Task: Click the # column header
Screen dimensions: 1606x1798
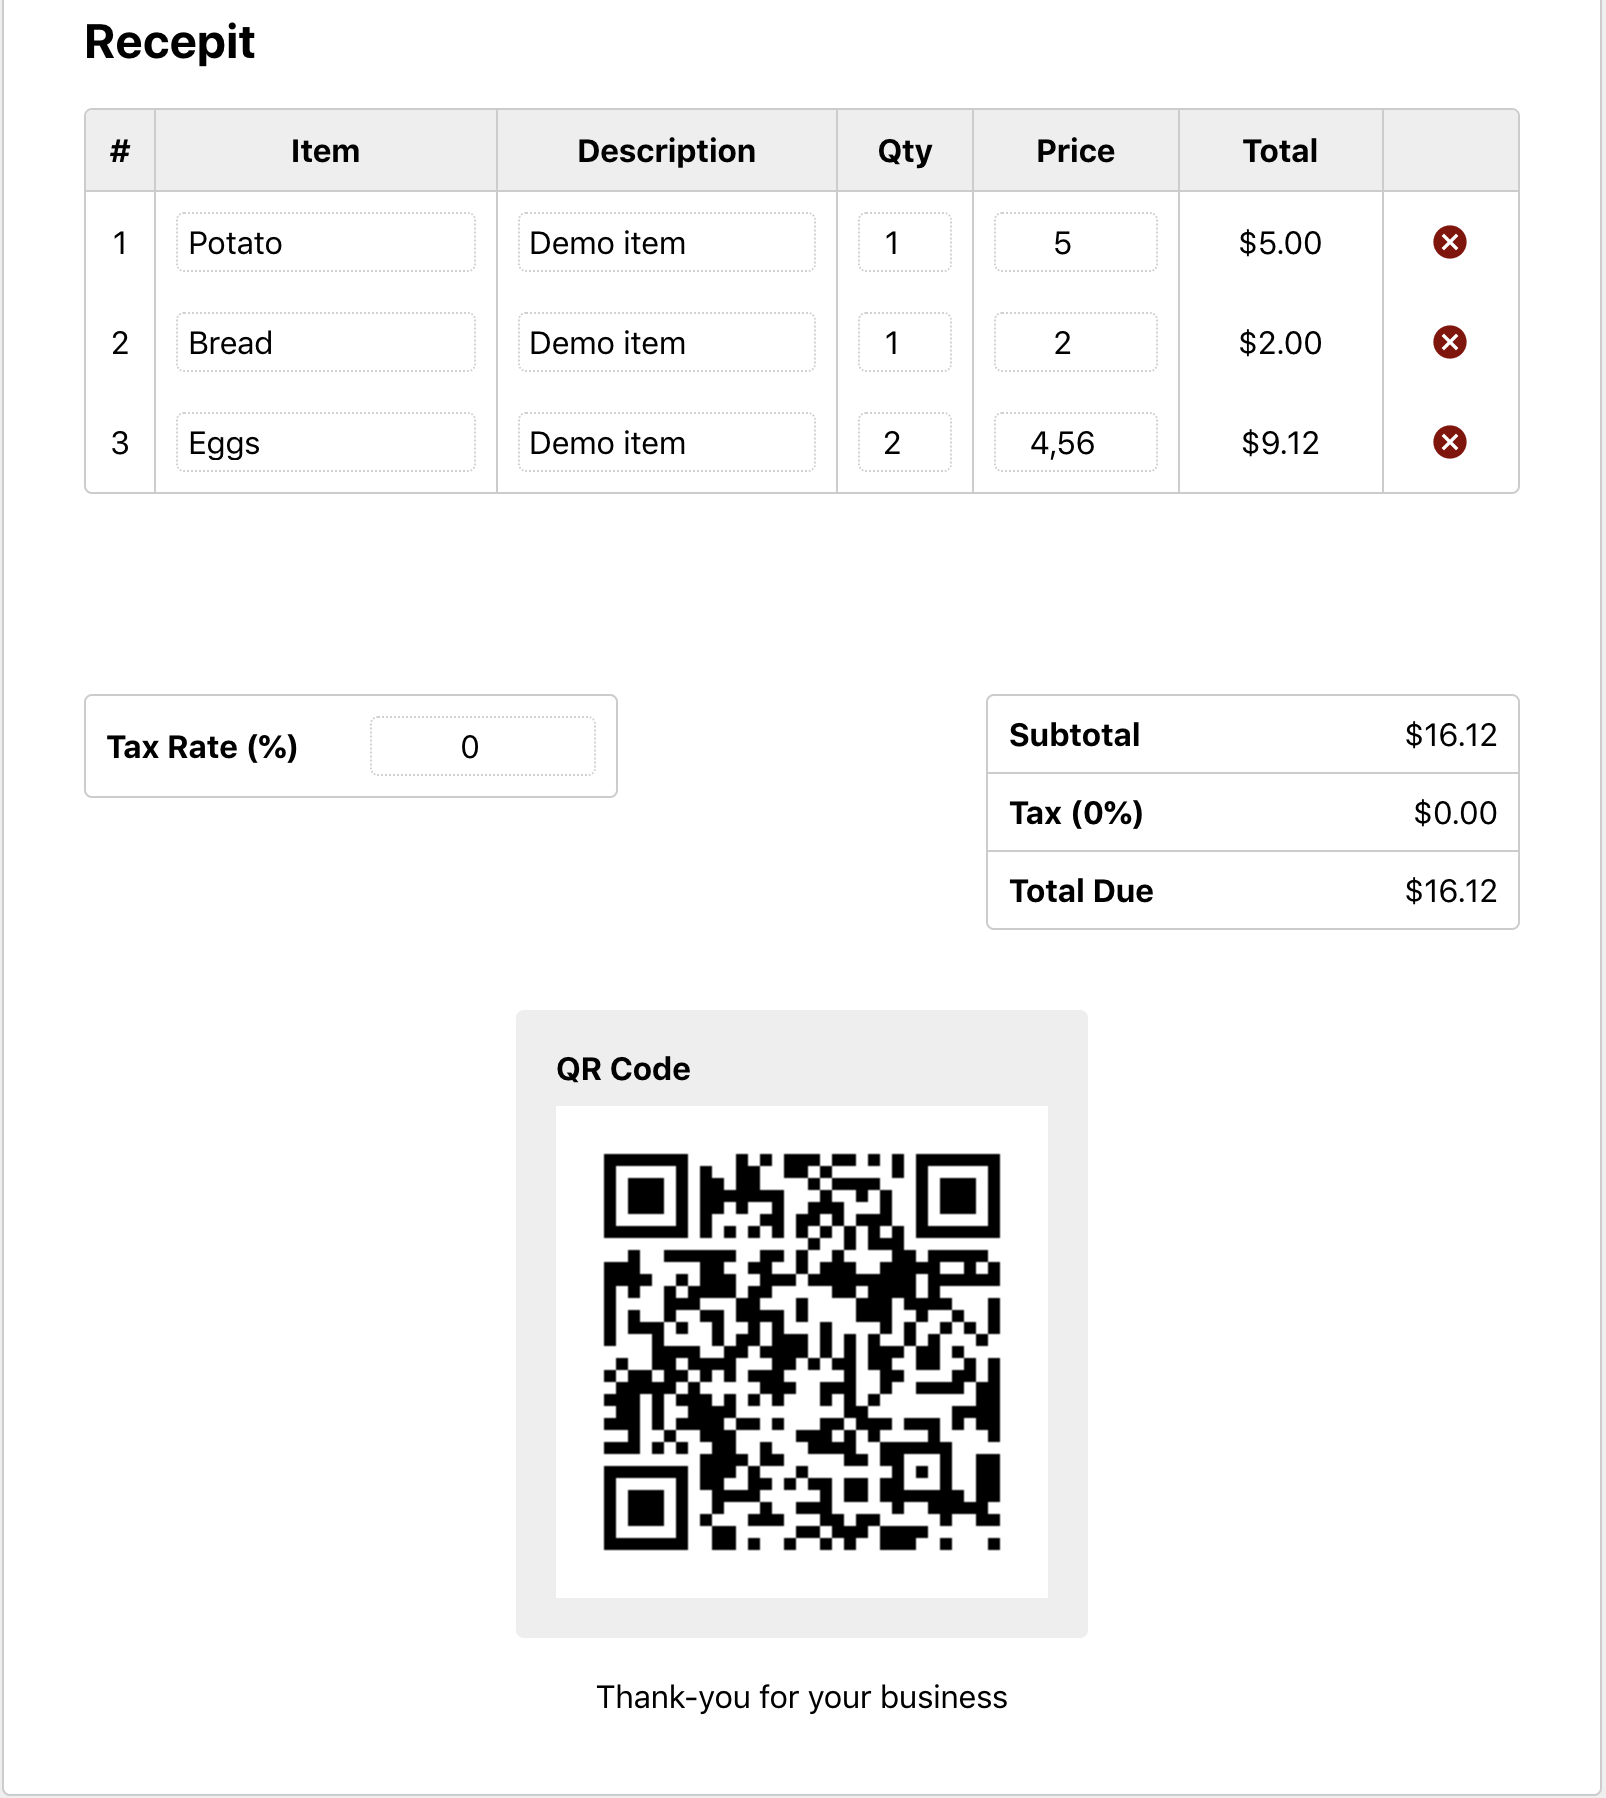Action: point(120,151)
